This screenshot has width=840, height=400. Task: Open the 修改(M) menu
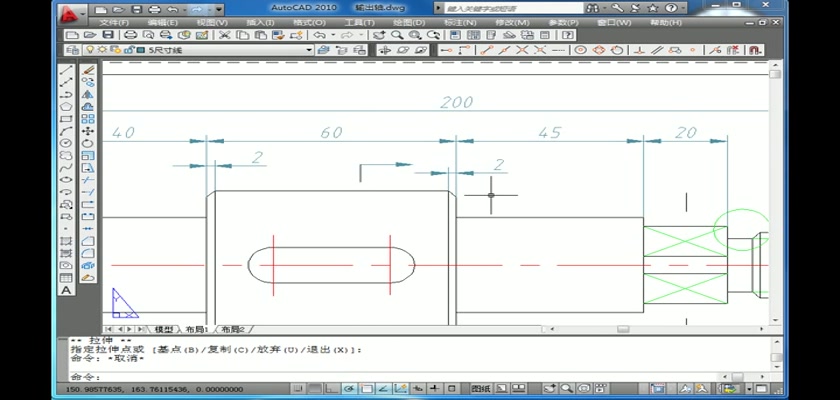512,22
